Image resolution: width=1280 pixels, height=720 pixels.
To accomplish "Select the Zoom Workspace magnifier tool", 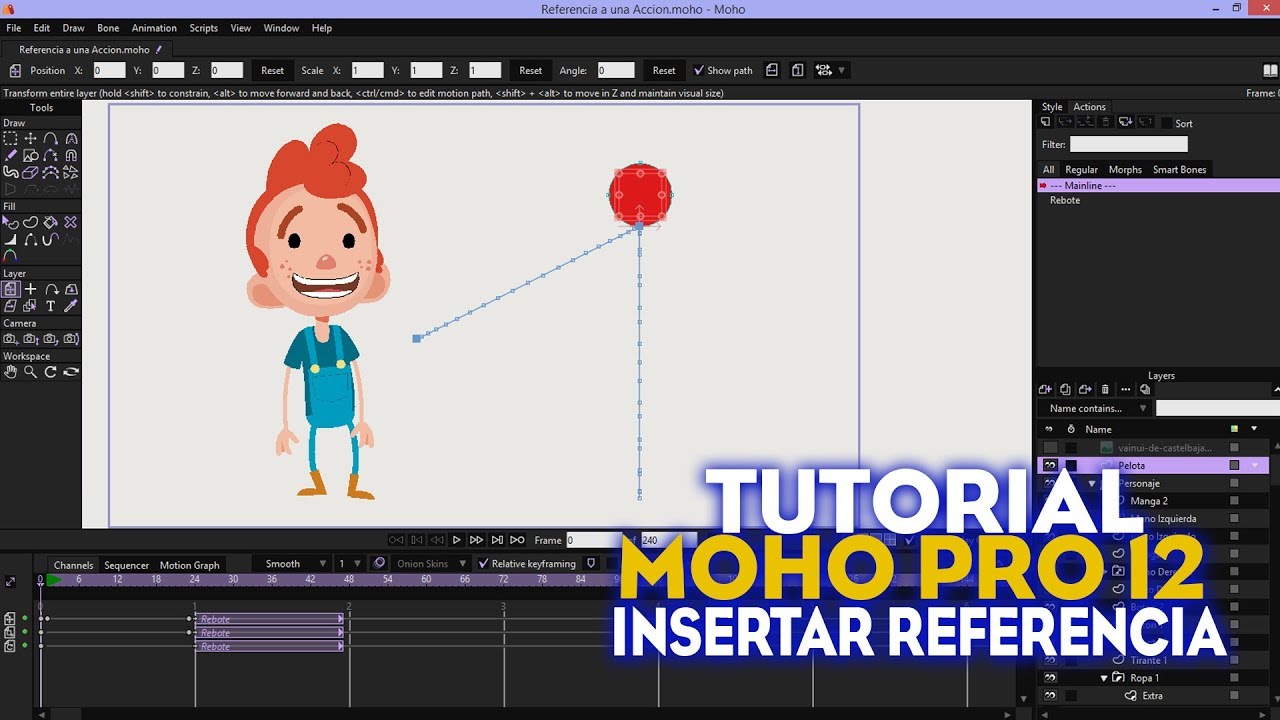I will (30, 372).
